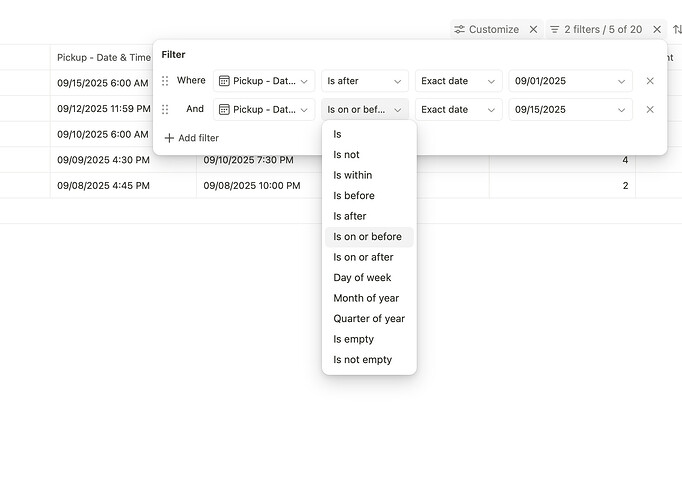Click the 2 filters / 5 of 20 button
The image size is (682, 500).
click(595, 30)
